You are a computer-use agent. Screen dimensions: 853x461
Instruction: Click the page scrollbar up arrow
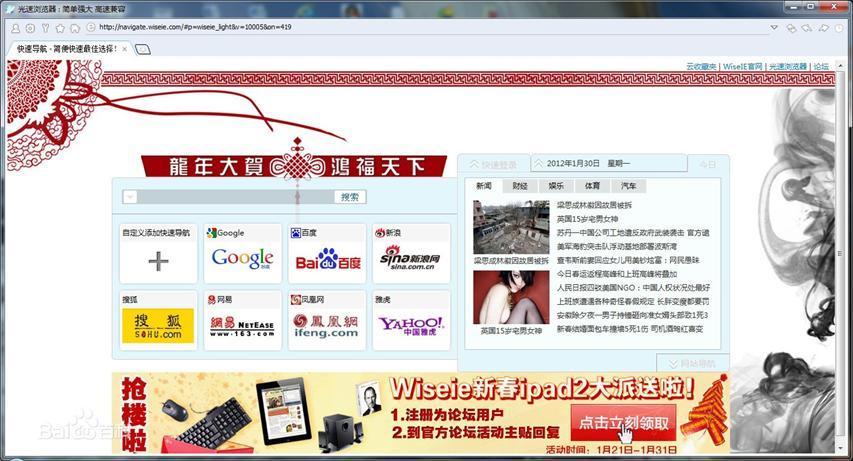pos(841,65)
